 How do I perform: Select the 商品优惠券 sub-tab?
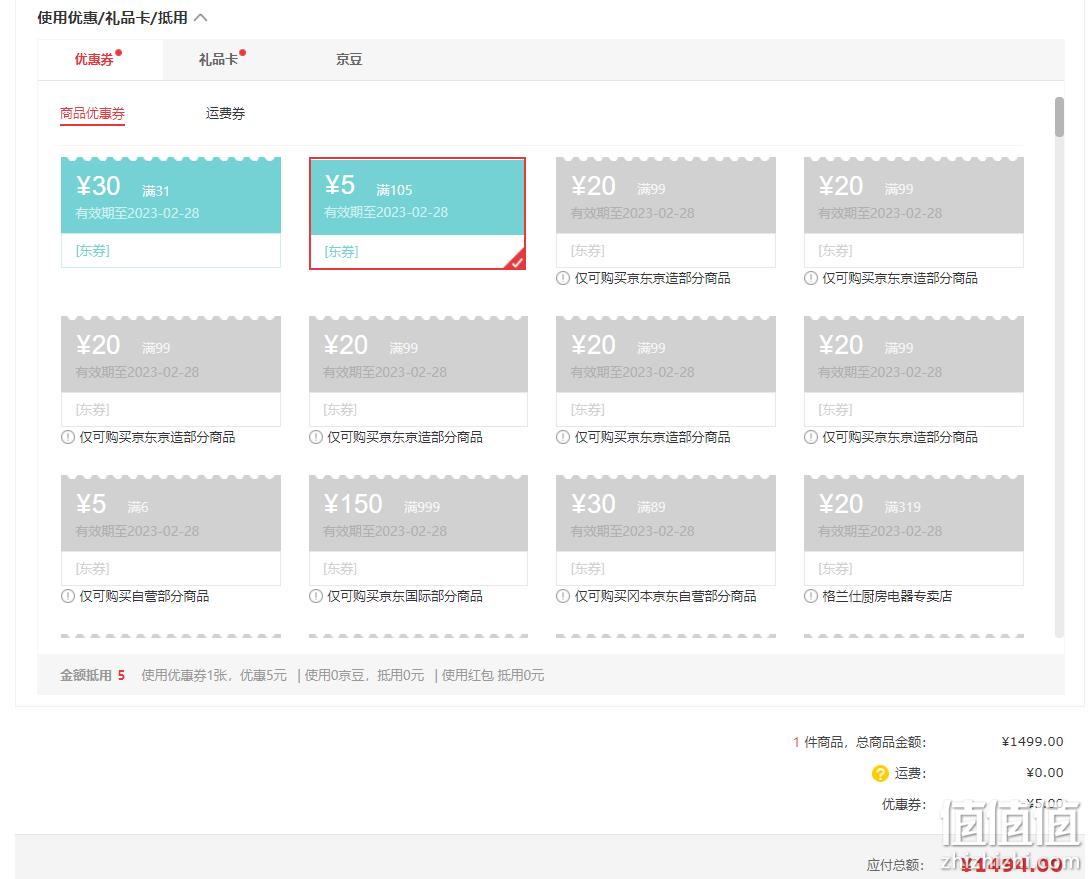(x=92, y=113)
